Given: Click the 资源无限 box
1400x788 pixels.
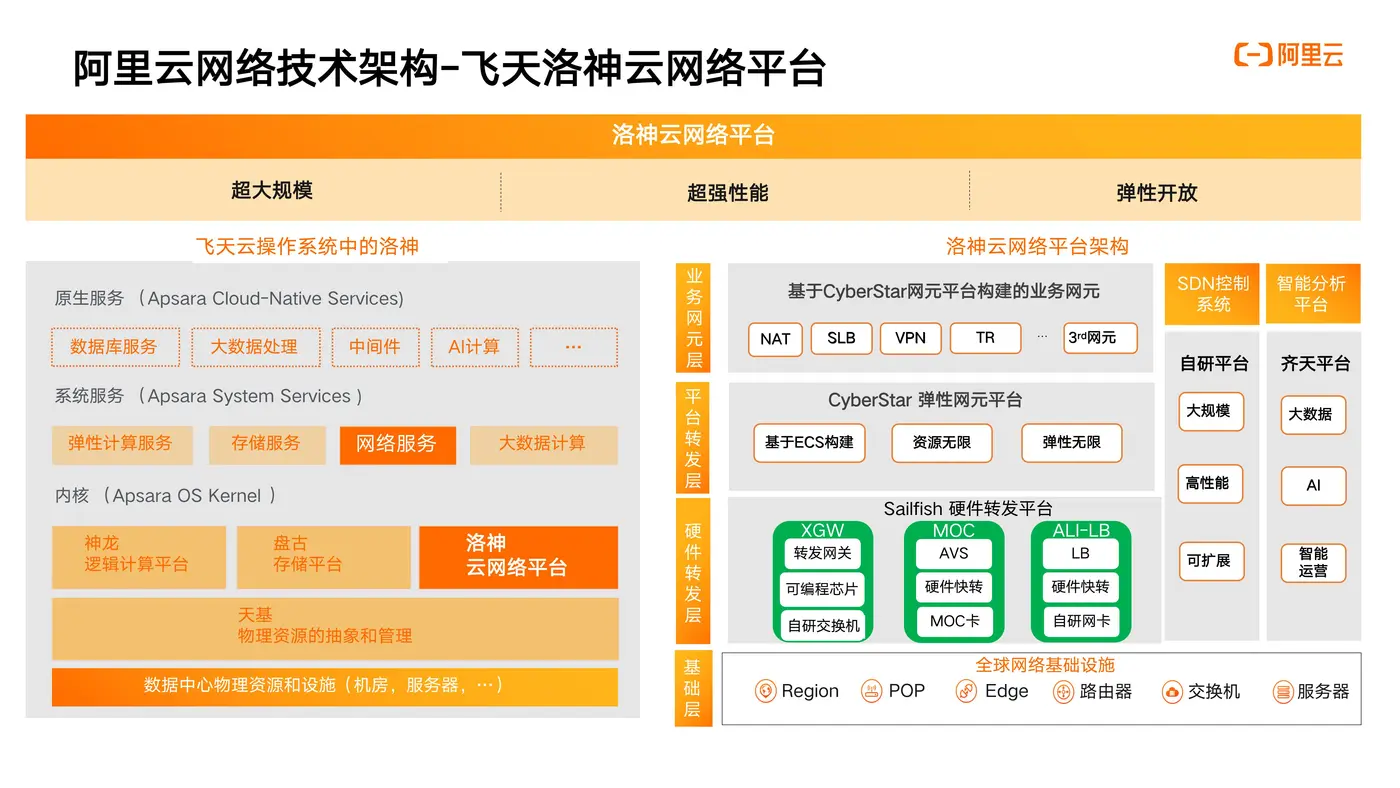Looking at the screenshot, I should tap(942, 442).
